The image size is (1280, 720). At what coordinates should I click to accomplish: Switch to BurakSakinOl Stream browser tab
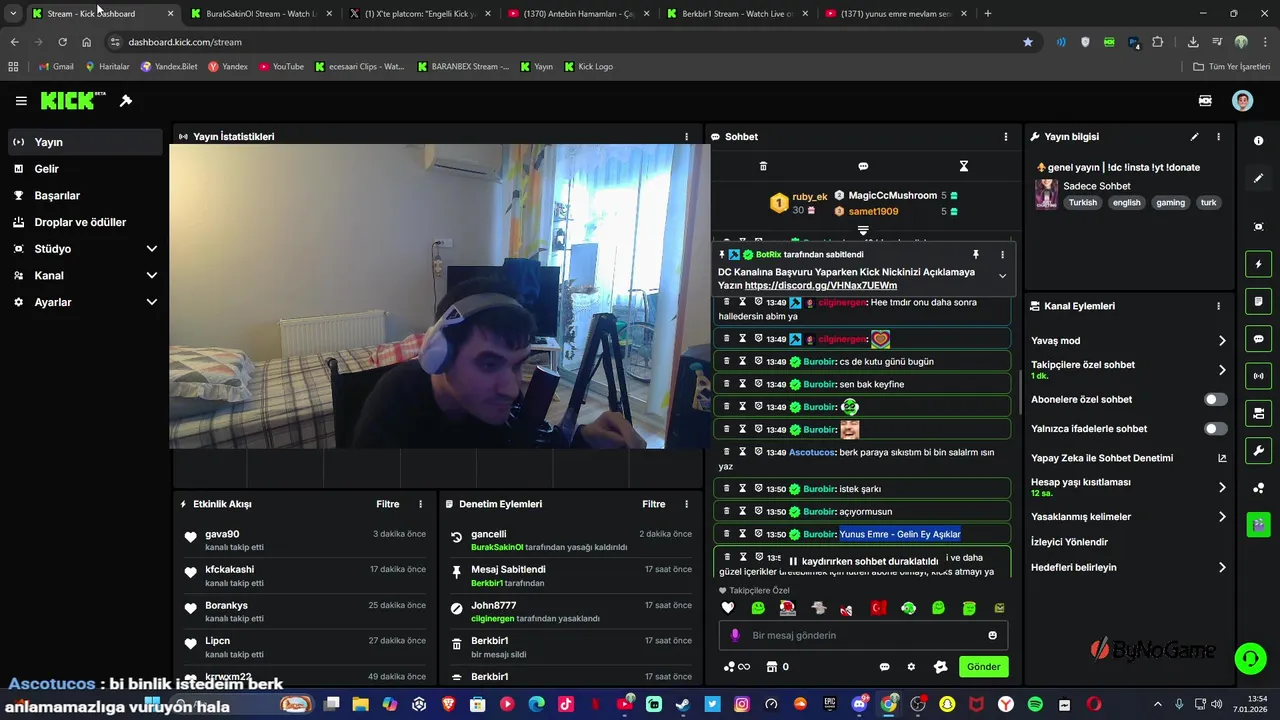[x=260, y=14]
